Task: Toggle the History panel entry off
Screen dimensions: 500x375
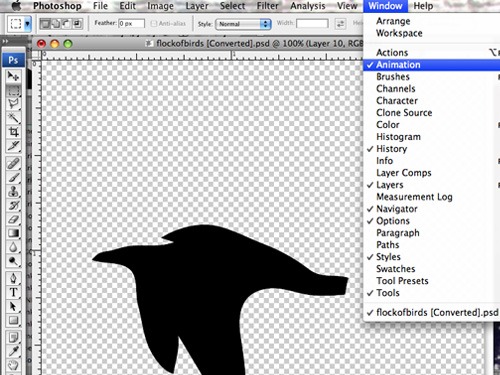Action: point(432,149)
